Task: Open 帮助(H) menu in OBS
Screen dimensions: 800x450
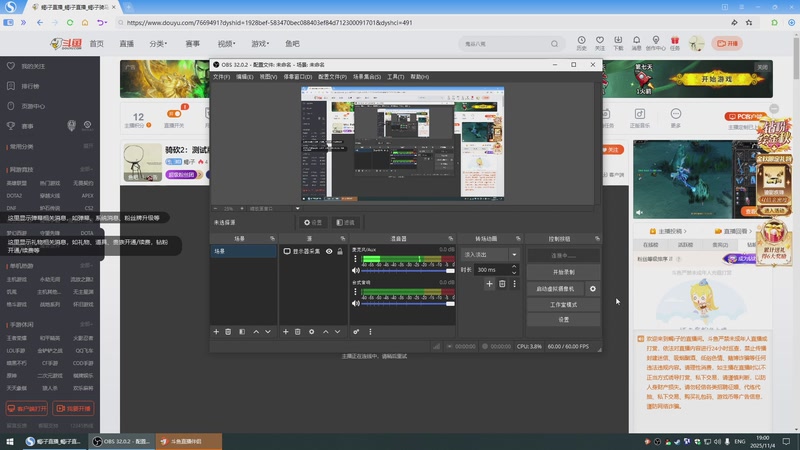Action: coord(419,77)
